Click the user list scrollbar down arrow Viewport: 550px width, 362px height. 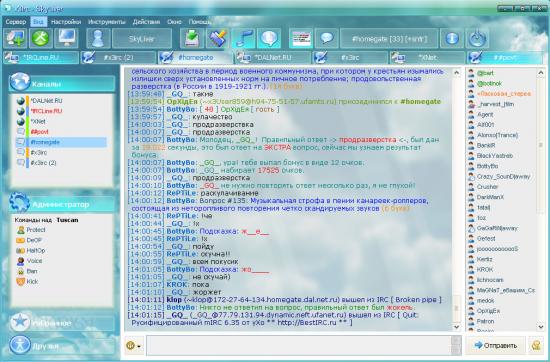click(x=541, y=327)
